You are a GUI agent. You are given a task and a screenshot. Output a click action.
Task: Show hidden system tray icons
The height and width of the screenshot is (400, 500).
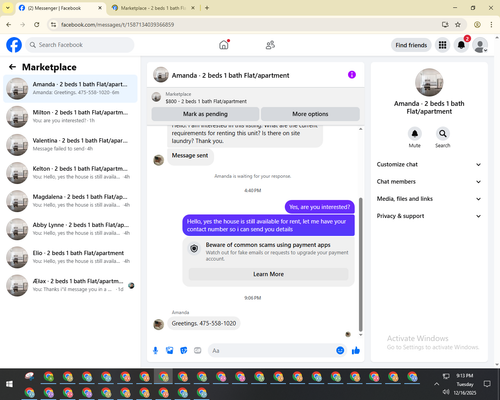[x=436, y=384]
